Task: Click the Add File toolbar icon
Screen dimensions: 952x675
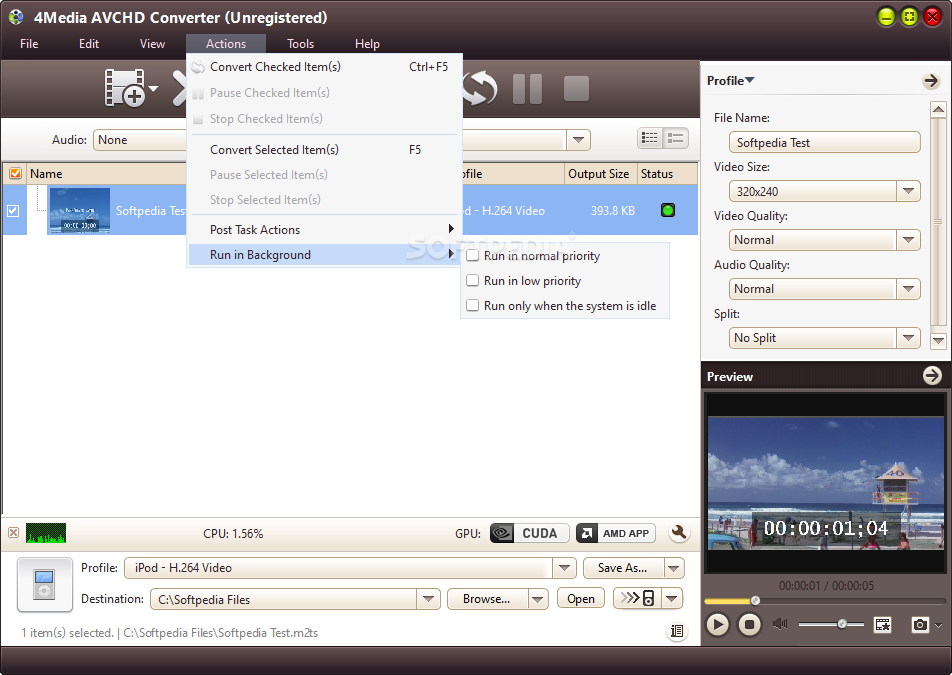Action: (124, 88)
